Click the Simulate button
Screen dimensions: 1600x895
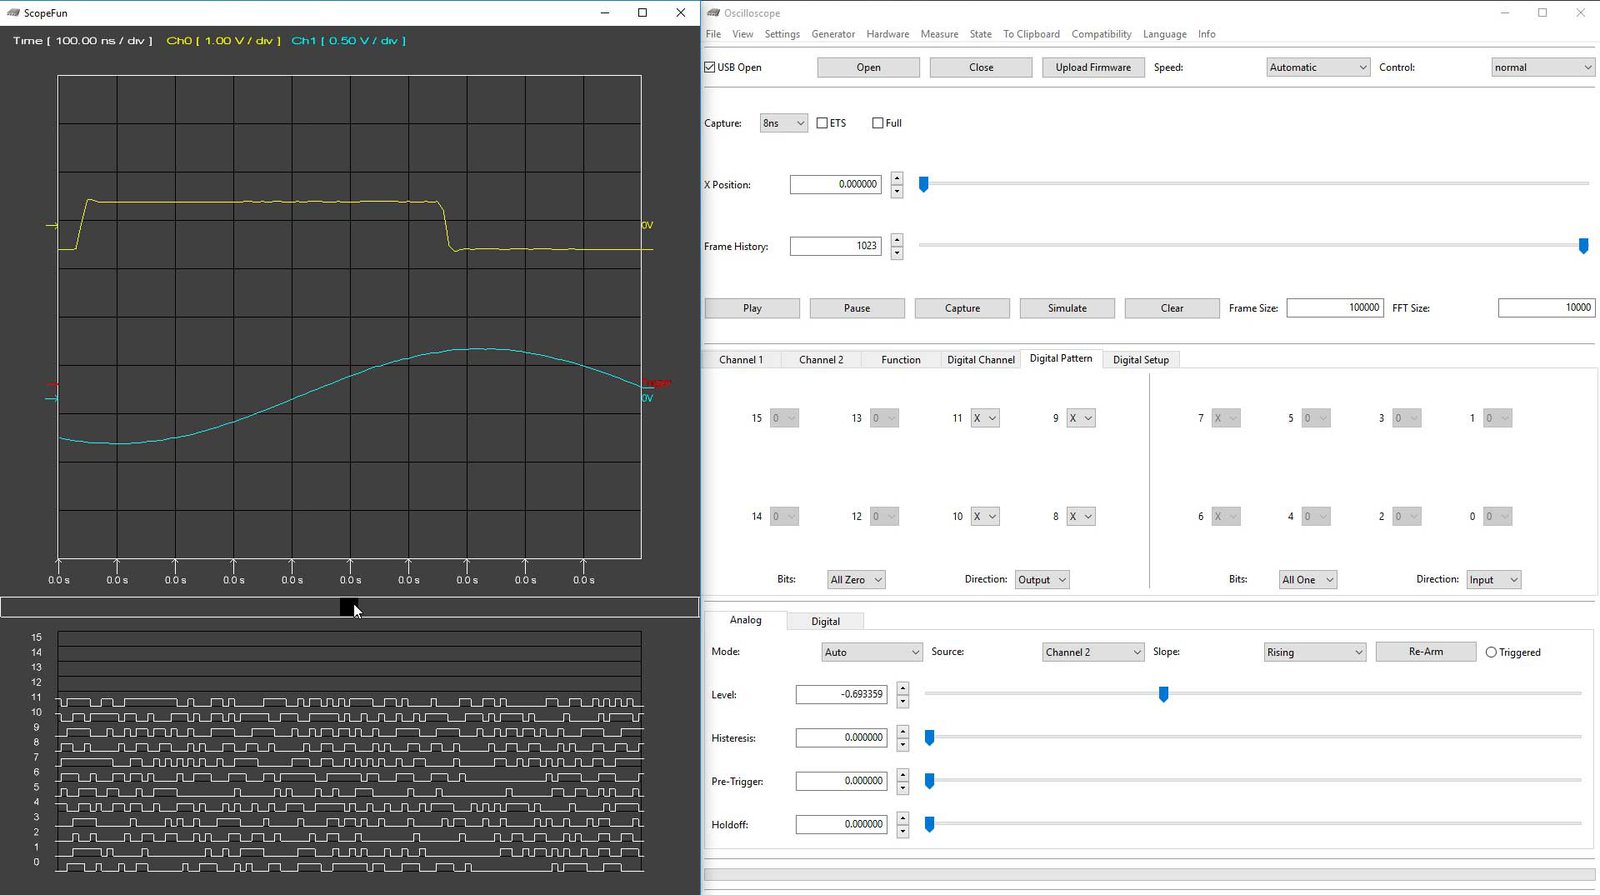1067,308
